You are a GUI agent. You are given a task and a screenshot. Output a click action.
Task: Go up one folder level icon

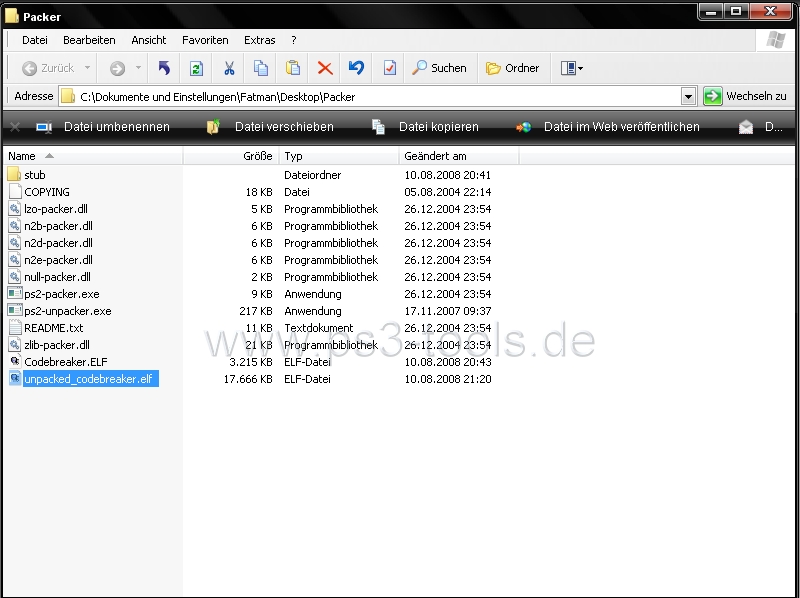coord(164,68)
